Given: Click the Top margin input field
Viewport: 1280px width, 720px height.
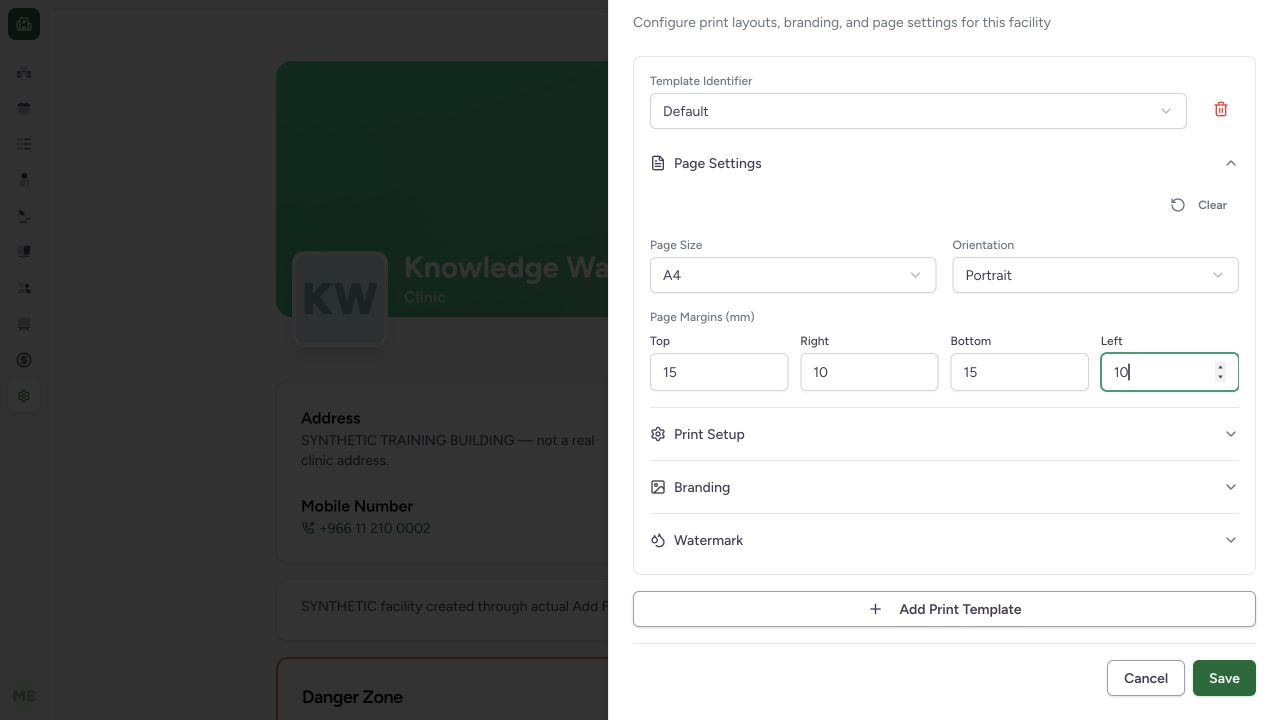Looking at the screenshot, I should coord(719,372).
